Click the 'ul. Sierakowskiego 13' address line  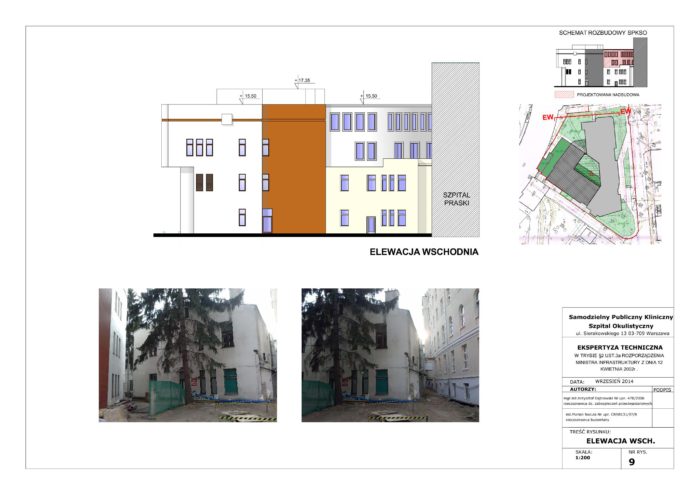(x=622, y=333)
